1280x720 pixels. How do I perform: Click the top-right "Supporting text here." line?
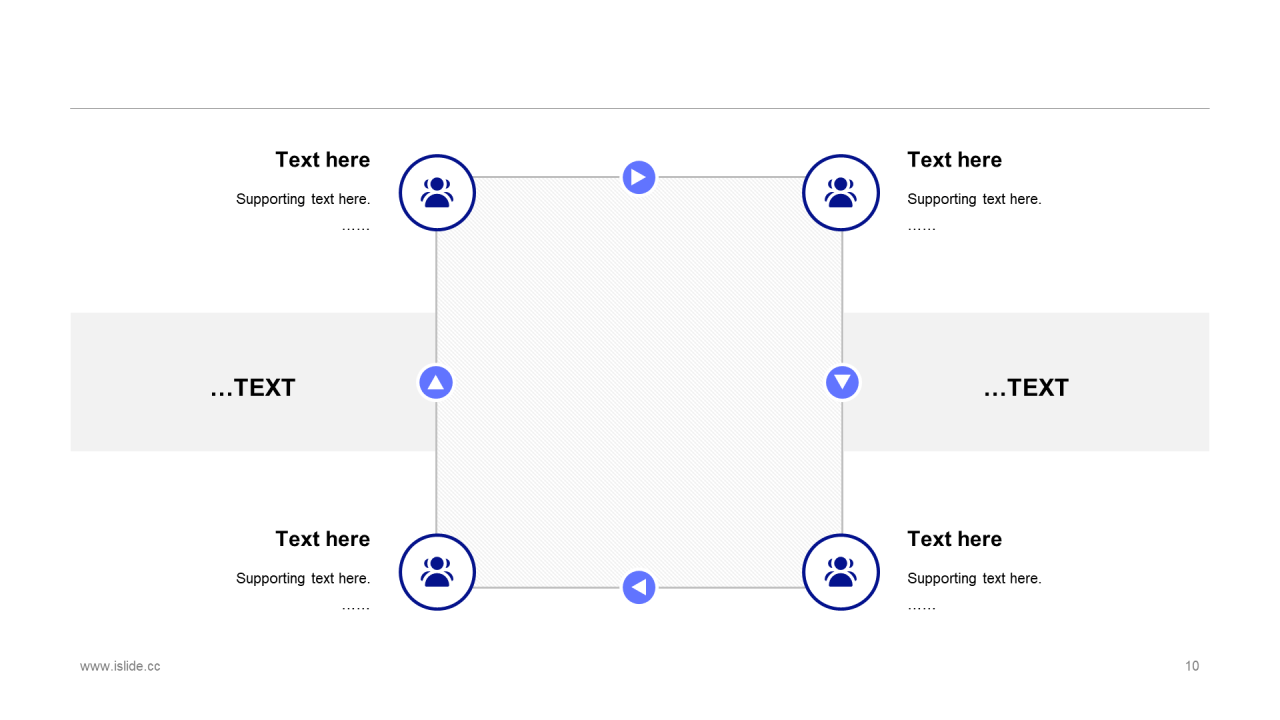click(974, 199)
